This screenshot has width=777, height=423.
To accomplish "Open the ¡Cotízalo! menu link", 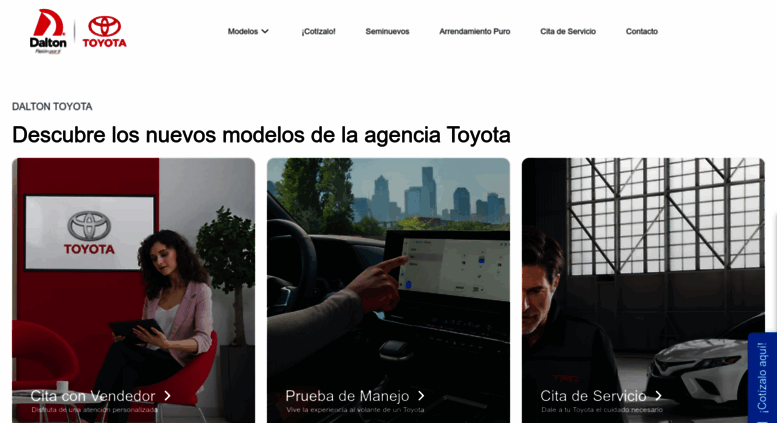I will (x=318, y=31).
